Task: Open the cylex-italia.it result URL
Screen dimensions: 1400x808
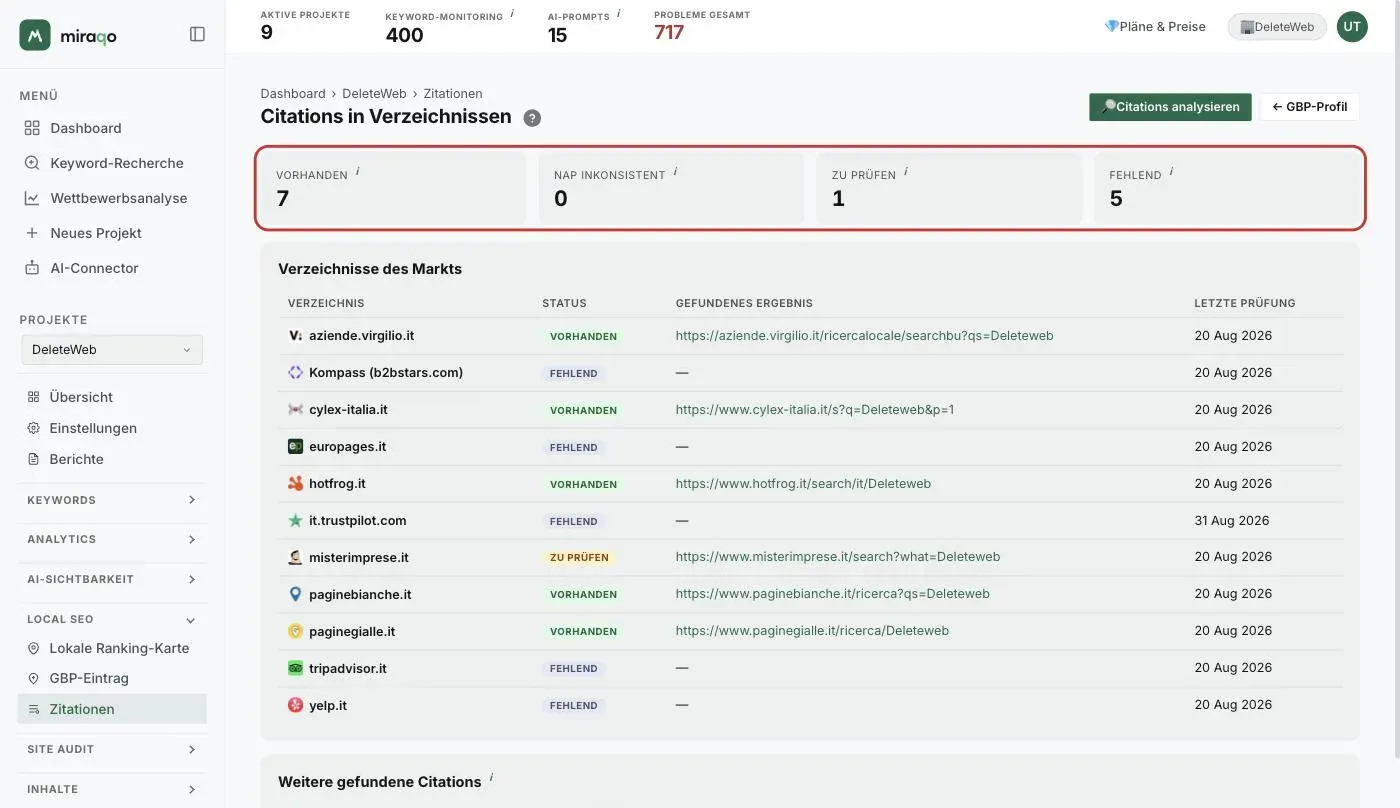Action: (x=815, y=410)
